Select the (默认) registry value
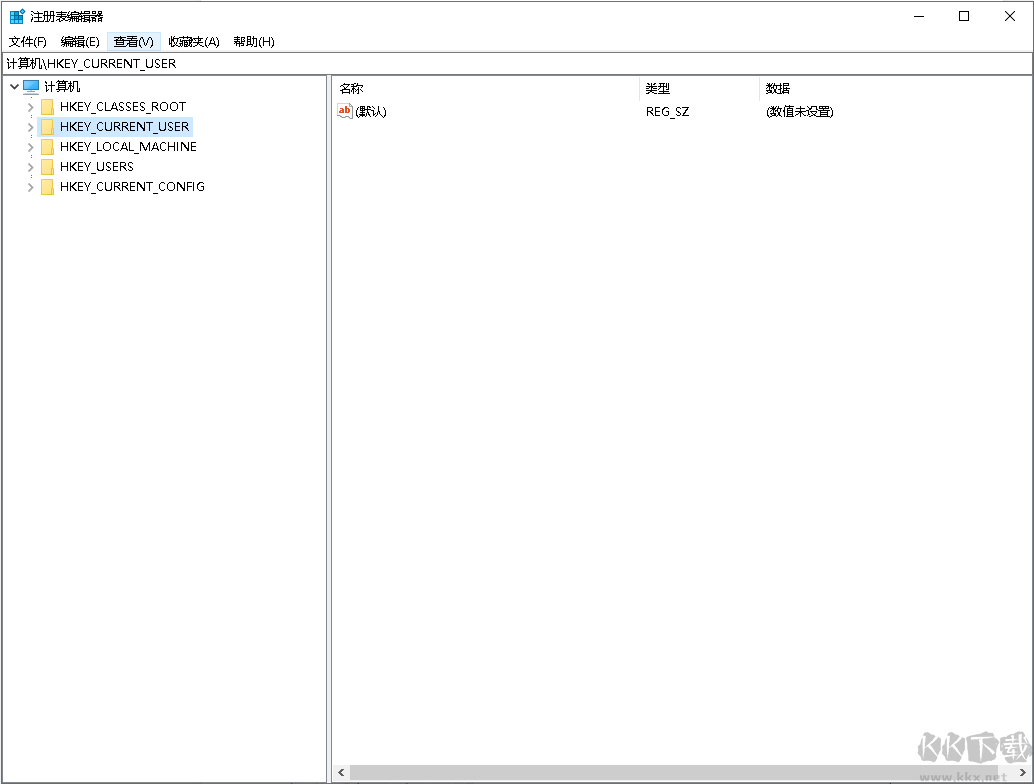This screenshot has height=784, width=1034. 369,112
